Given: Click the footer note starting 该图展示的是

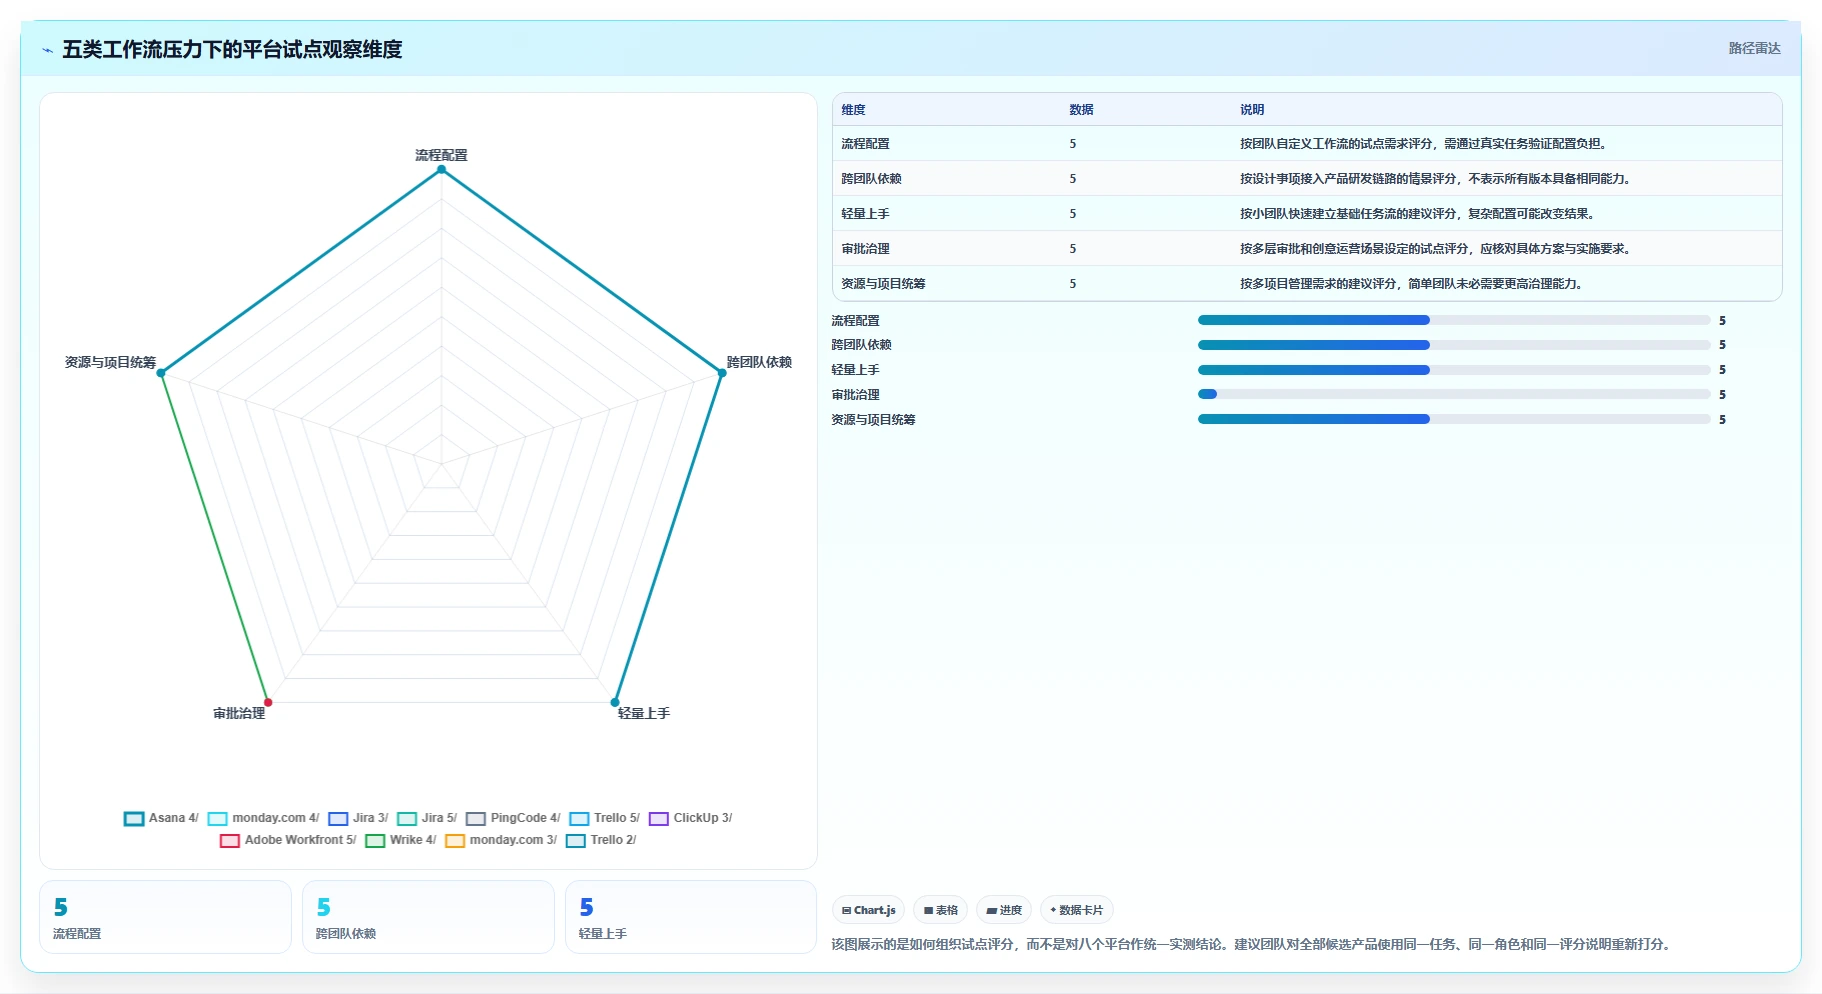Looking at the screenshot, I should tap(1253, 944).
